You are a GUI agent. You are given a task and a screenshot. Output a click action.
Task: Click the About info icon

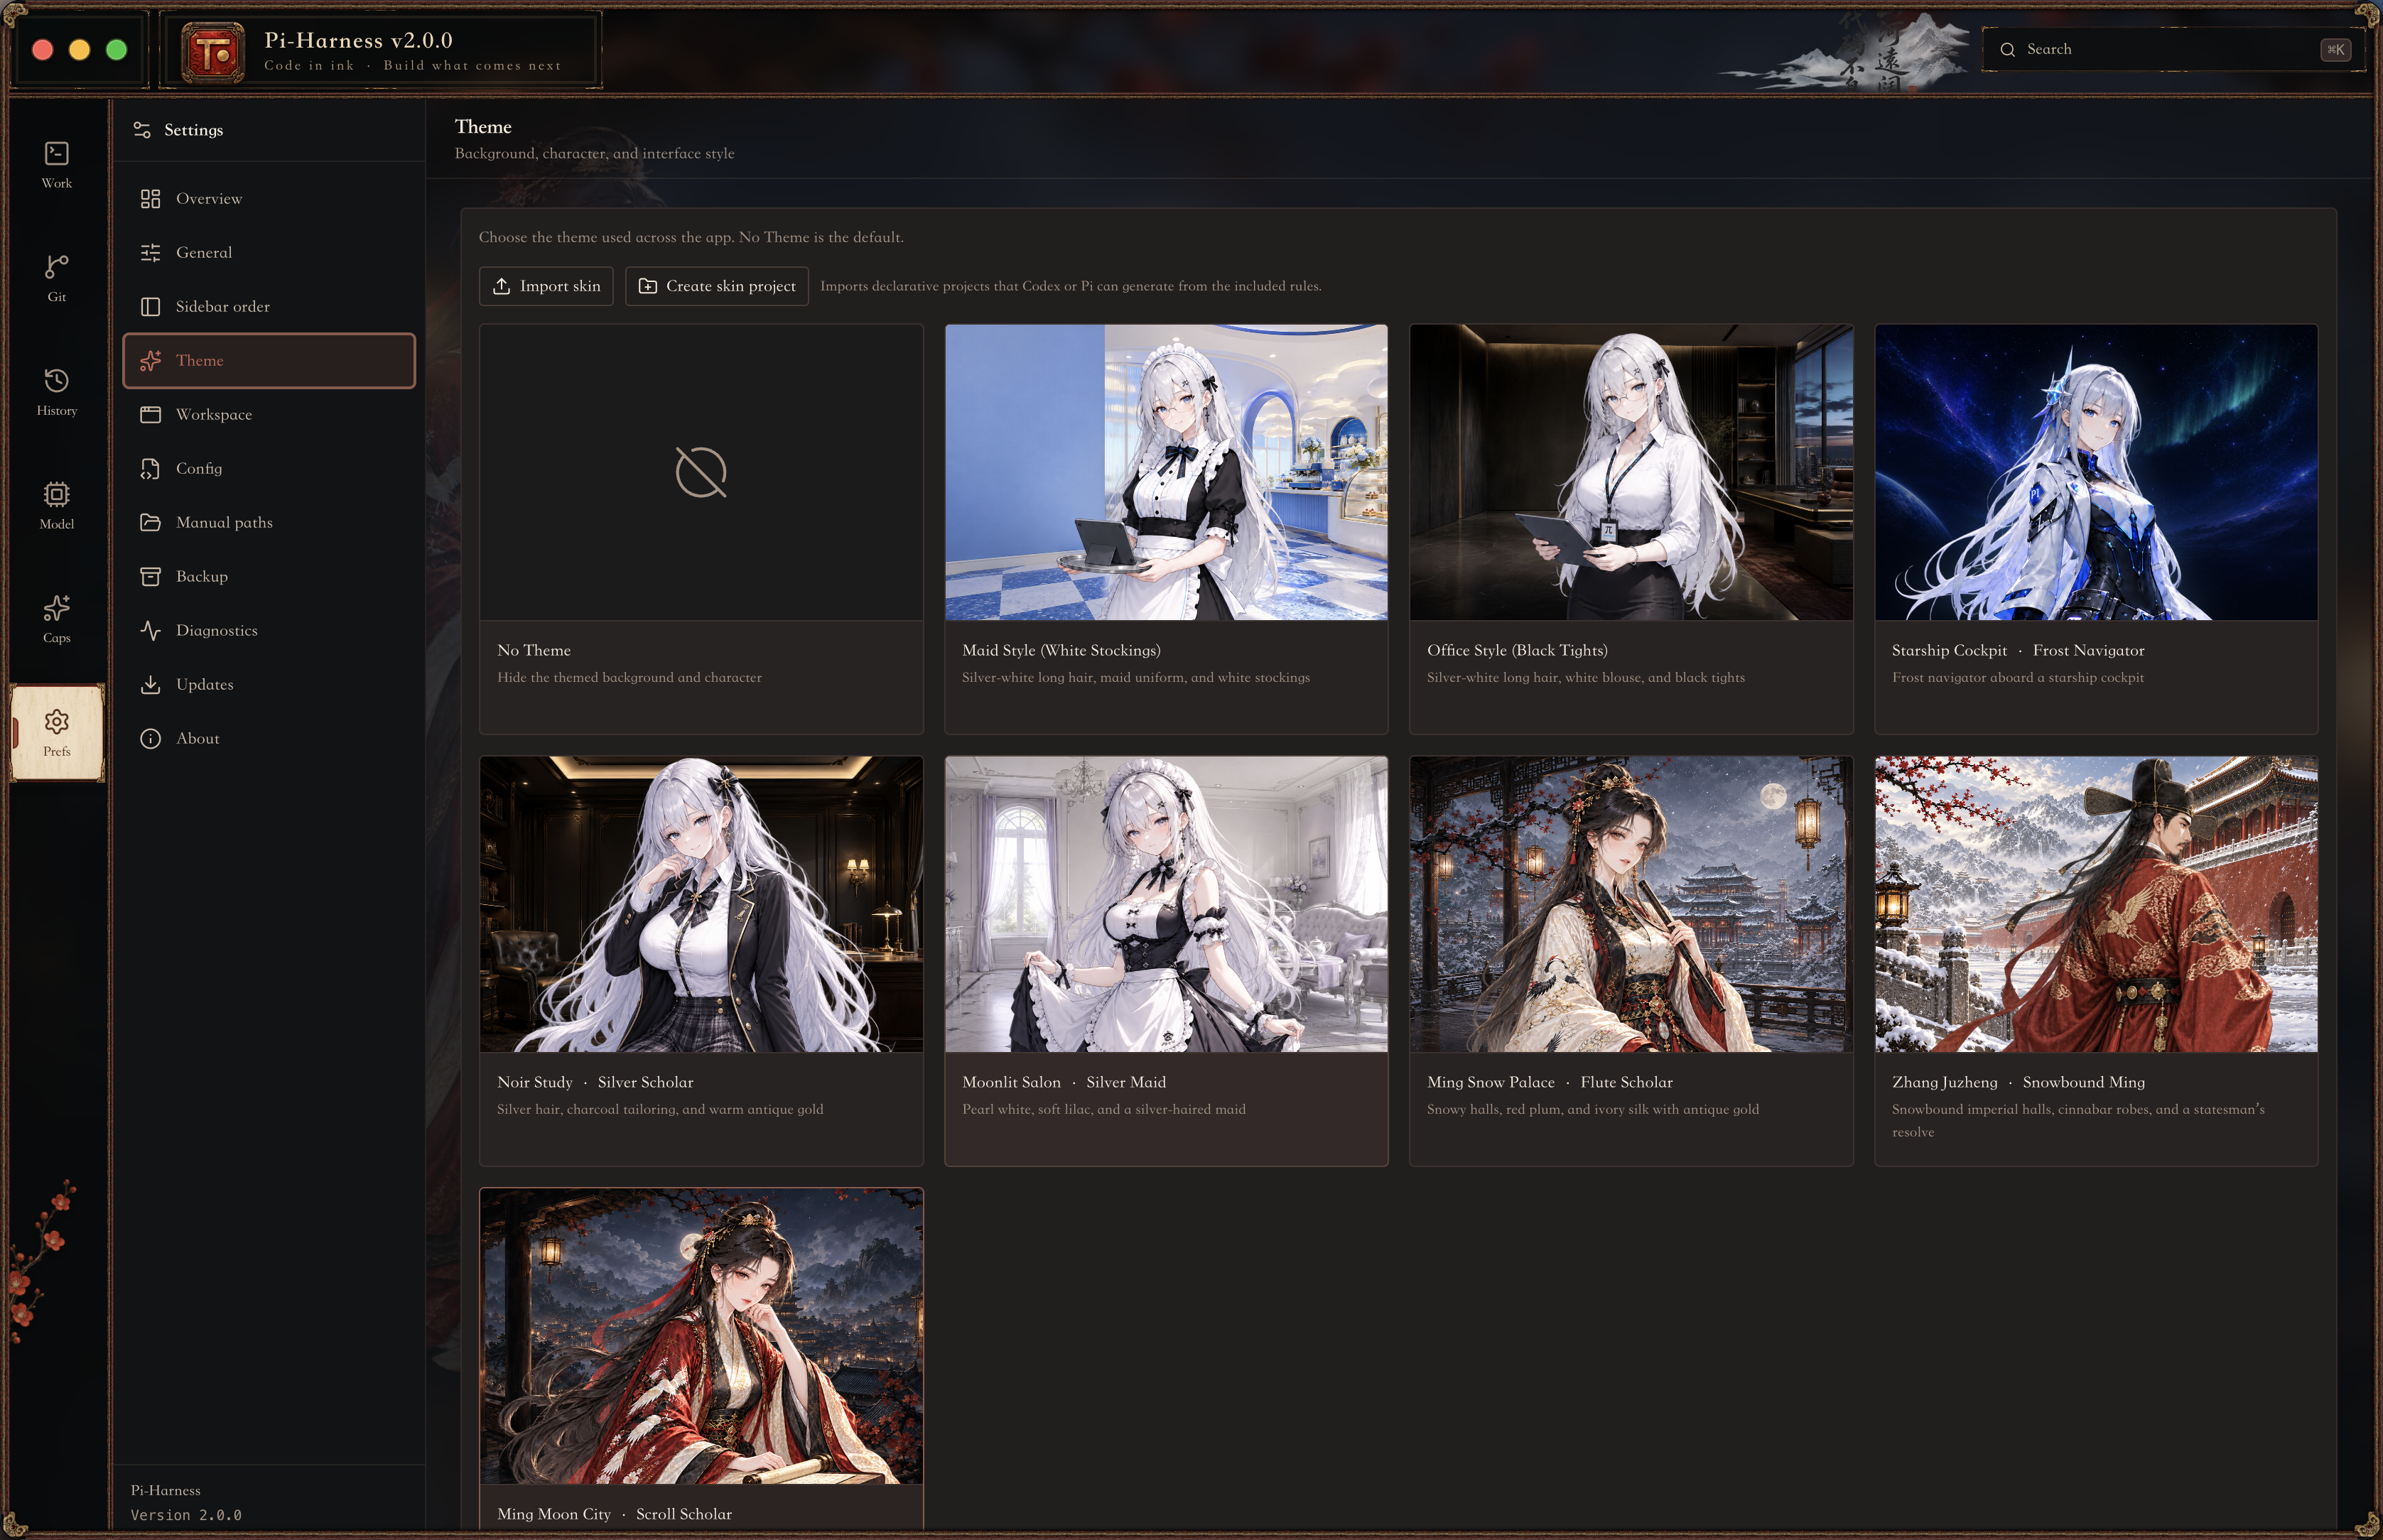[150, 739]
